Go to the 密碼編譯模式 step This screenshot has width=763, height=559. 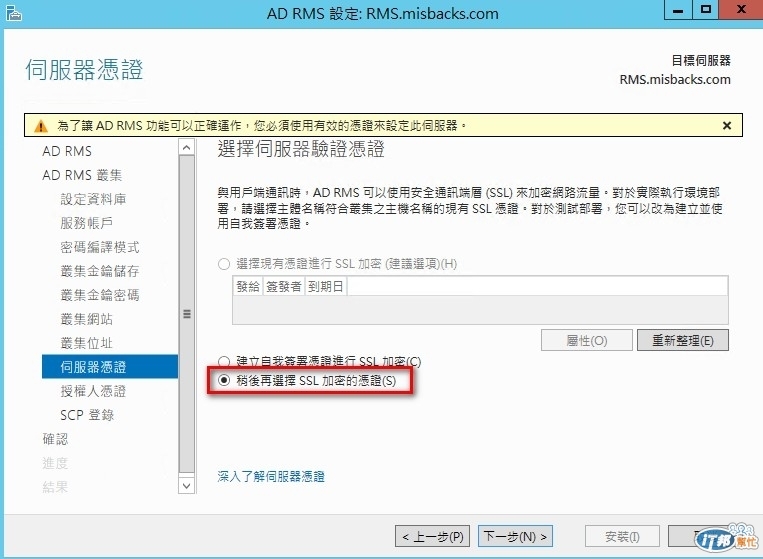pyautogui.click(x=100, y=247)
